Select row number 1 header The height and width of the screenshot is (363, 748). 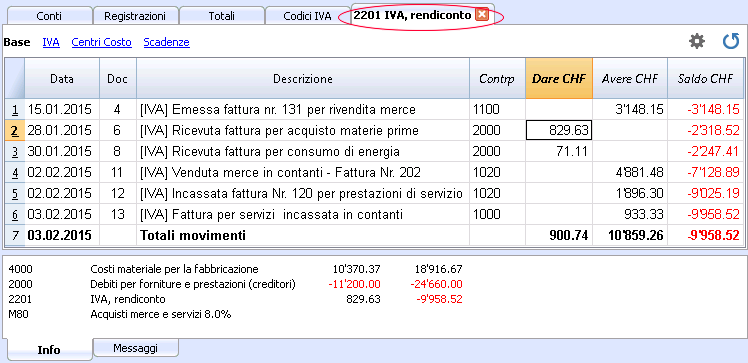click(15, 110)
